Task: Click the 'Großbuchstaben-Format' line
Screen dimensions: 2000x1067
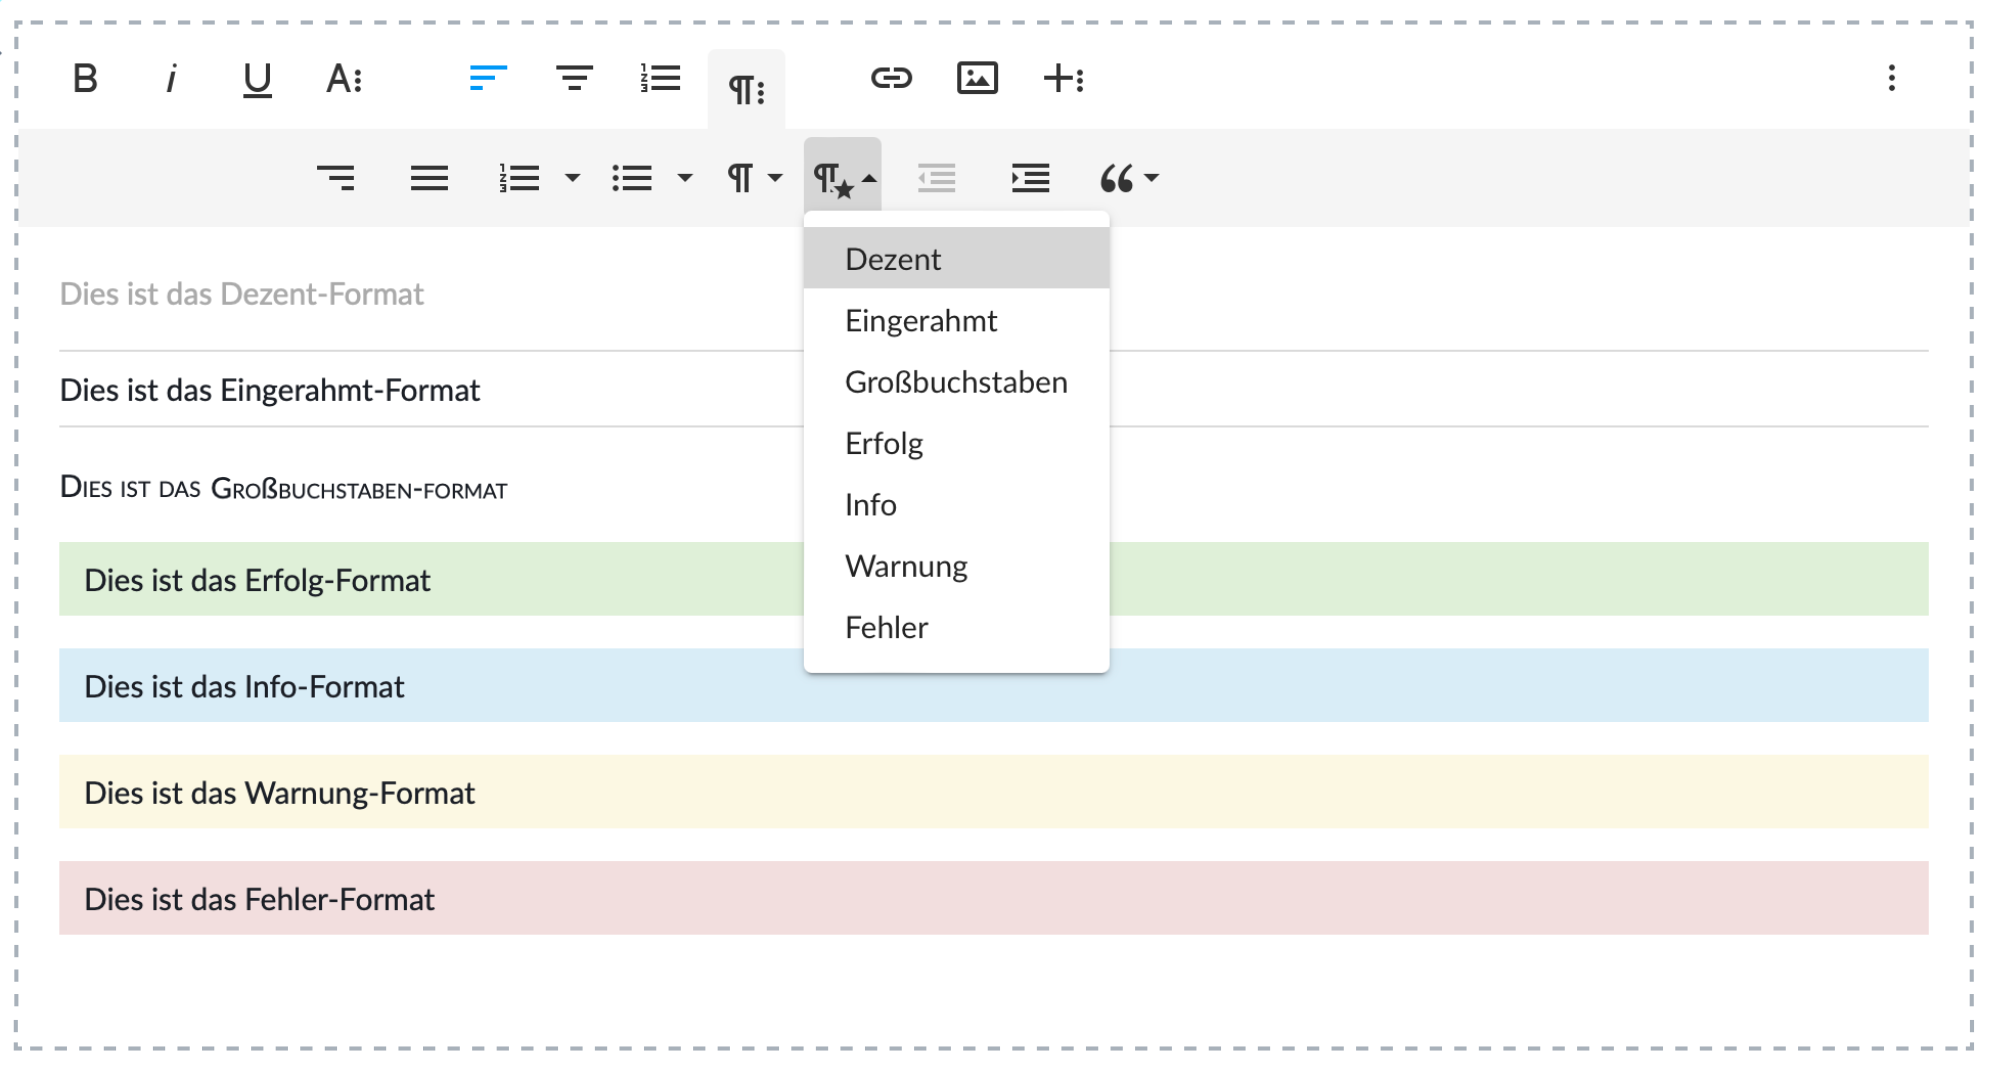Action: click(283, 488)
